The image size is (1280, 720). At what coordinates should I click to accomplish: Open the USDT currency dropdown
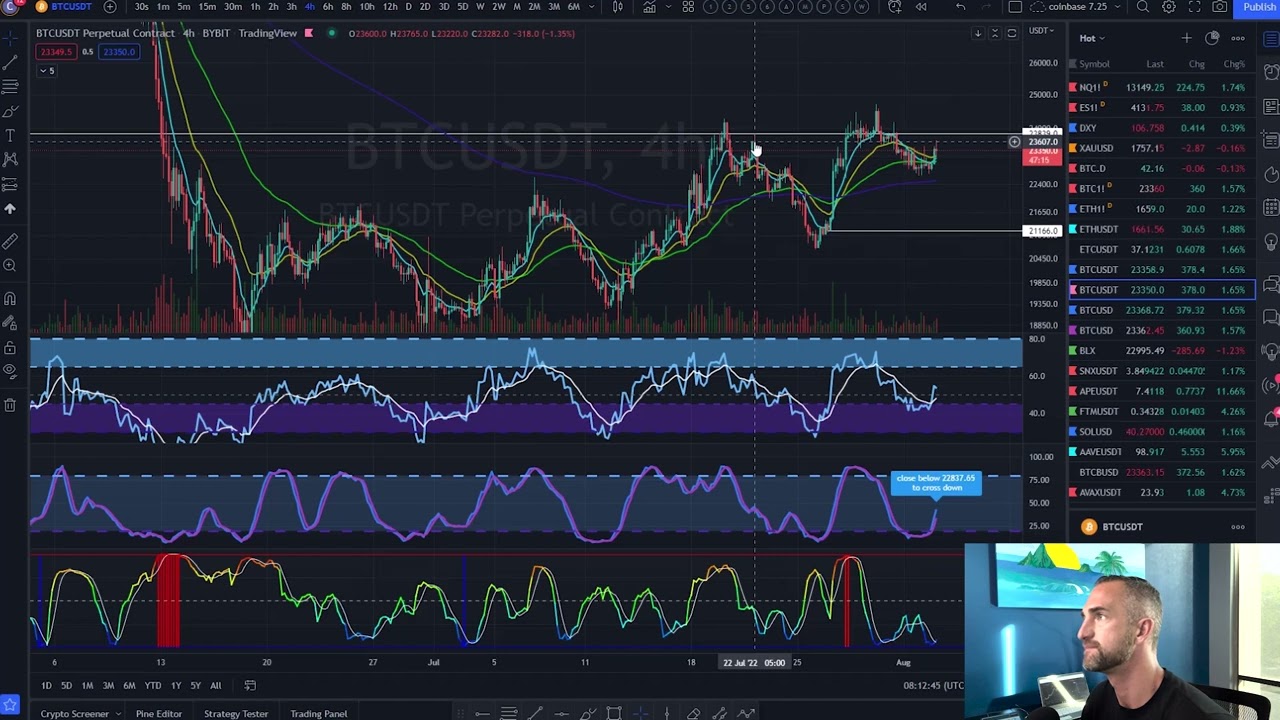[x=1041, y=31]
